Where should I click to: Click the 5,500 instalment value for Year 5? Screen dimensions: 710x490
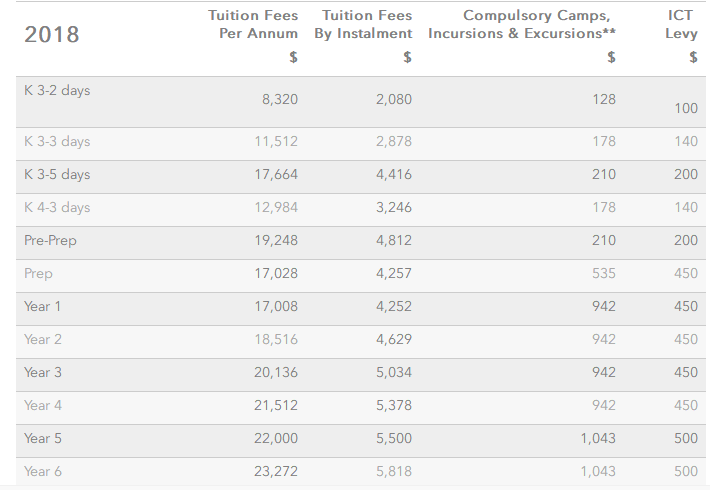click(393, 439)
